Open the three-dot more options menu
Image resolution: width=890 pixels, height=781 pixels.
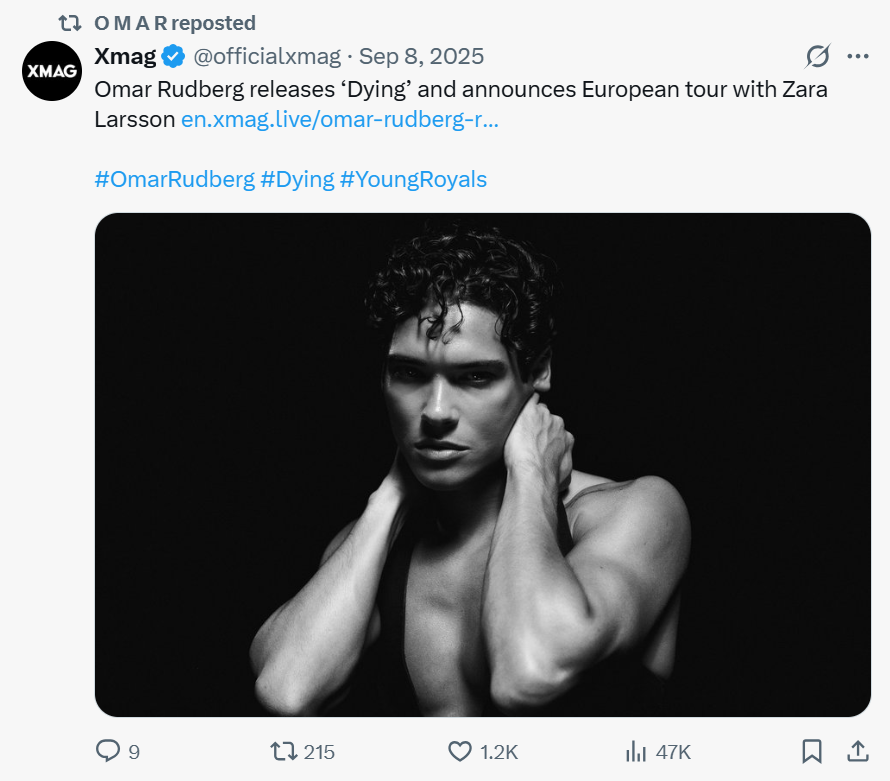[x=857, y=56]
